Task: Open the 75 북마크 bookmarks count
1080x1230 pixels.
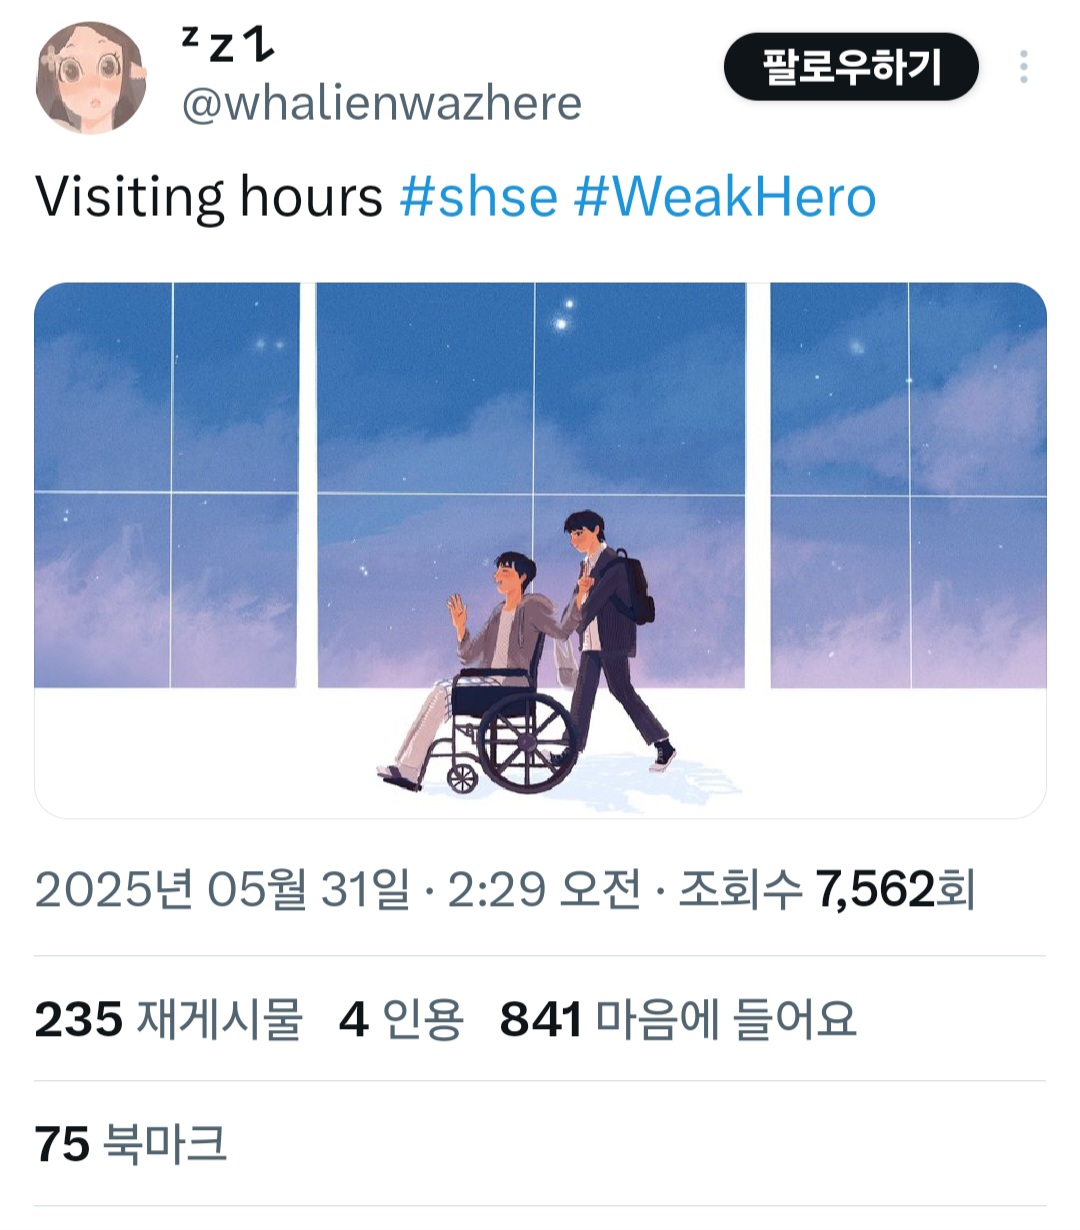Action: pos(131,1144)
